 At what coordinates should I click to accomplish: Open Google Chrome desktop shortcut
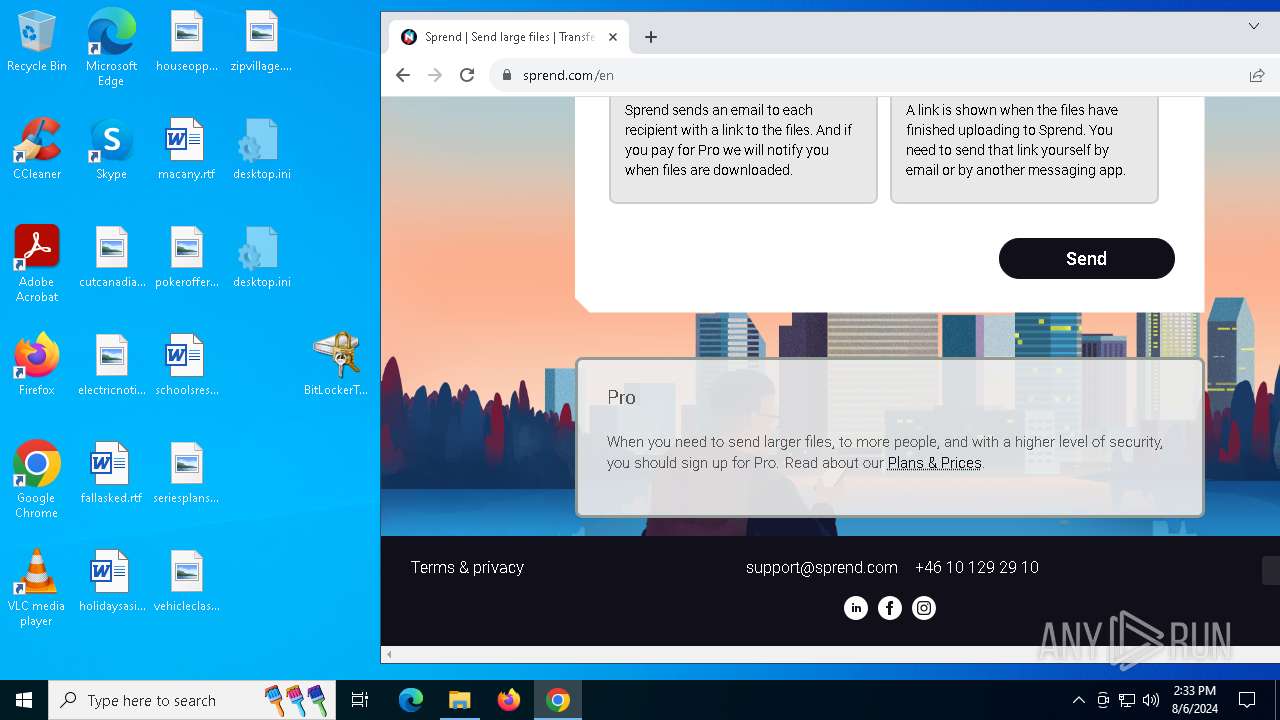click(37, 480)
